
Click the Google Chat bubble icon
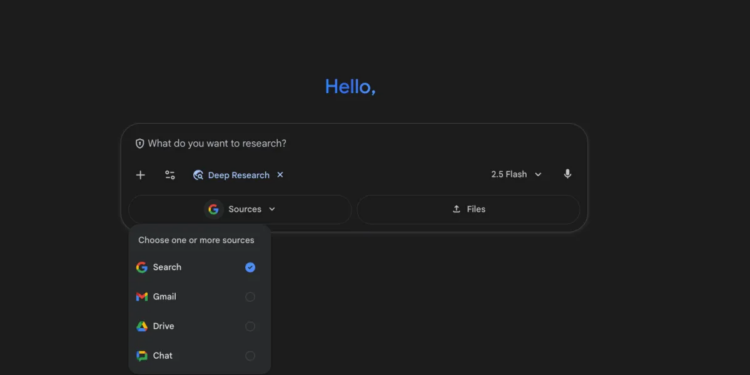tap(142, 356)
